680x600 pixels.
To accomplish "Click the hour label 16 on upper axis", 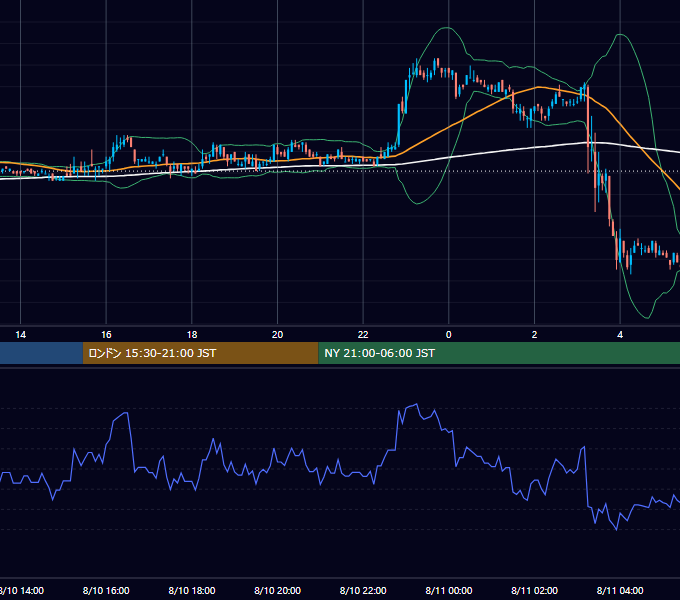I will point(106,335).
